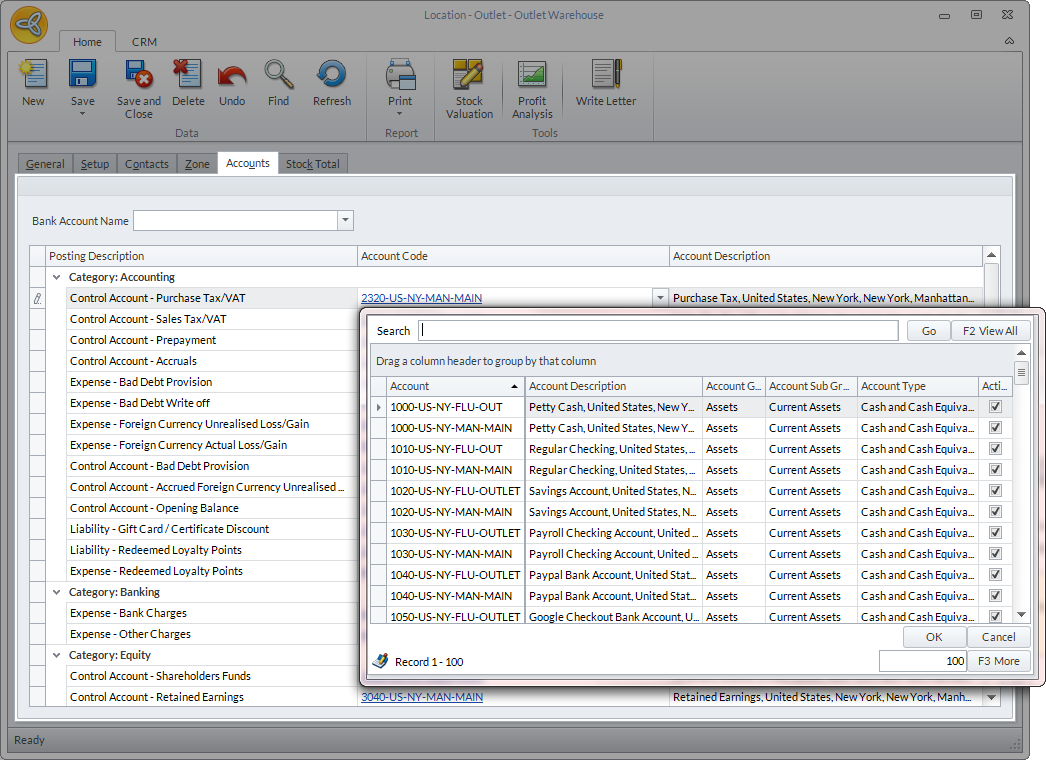Viewport: 1046px width, 760px height.
Task: Open the Find tool
Action: [279, 82]
